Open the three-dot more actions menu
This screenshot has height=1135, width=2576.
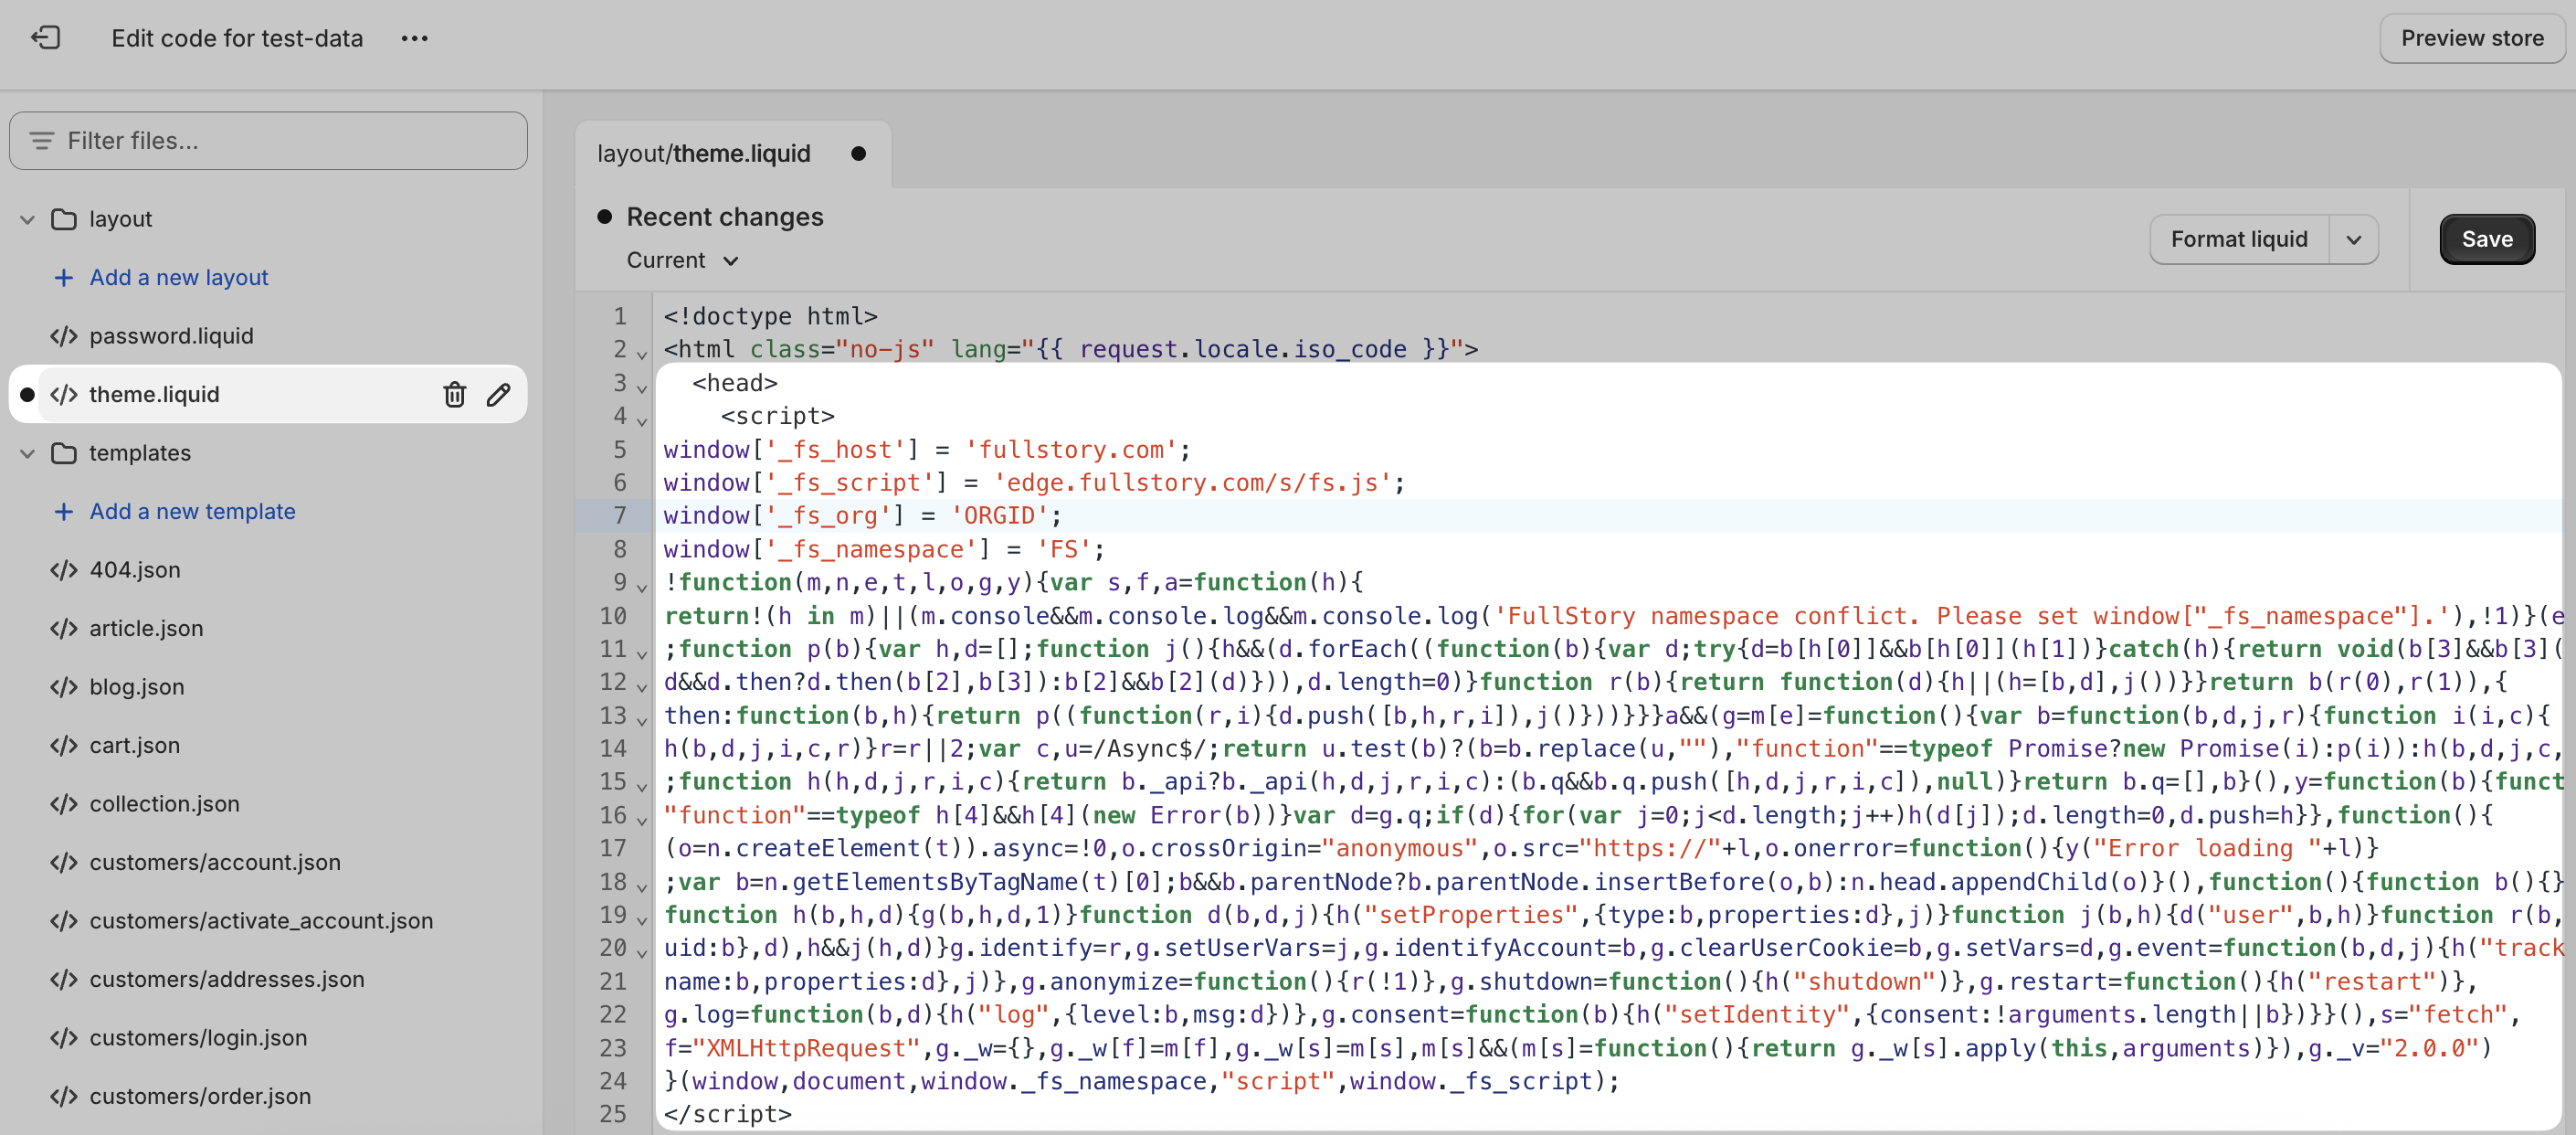[x=414, y=38]
